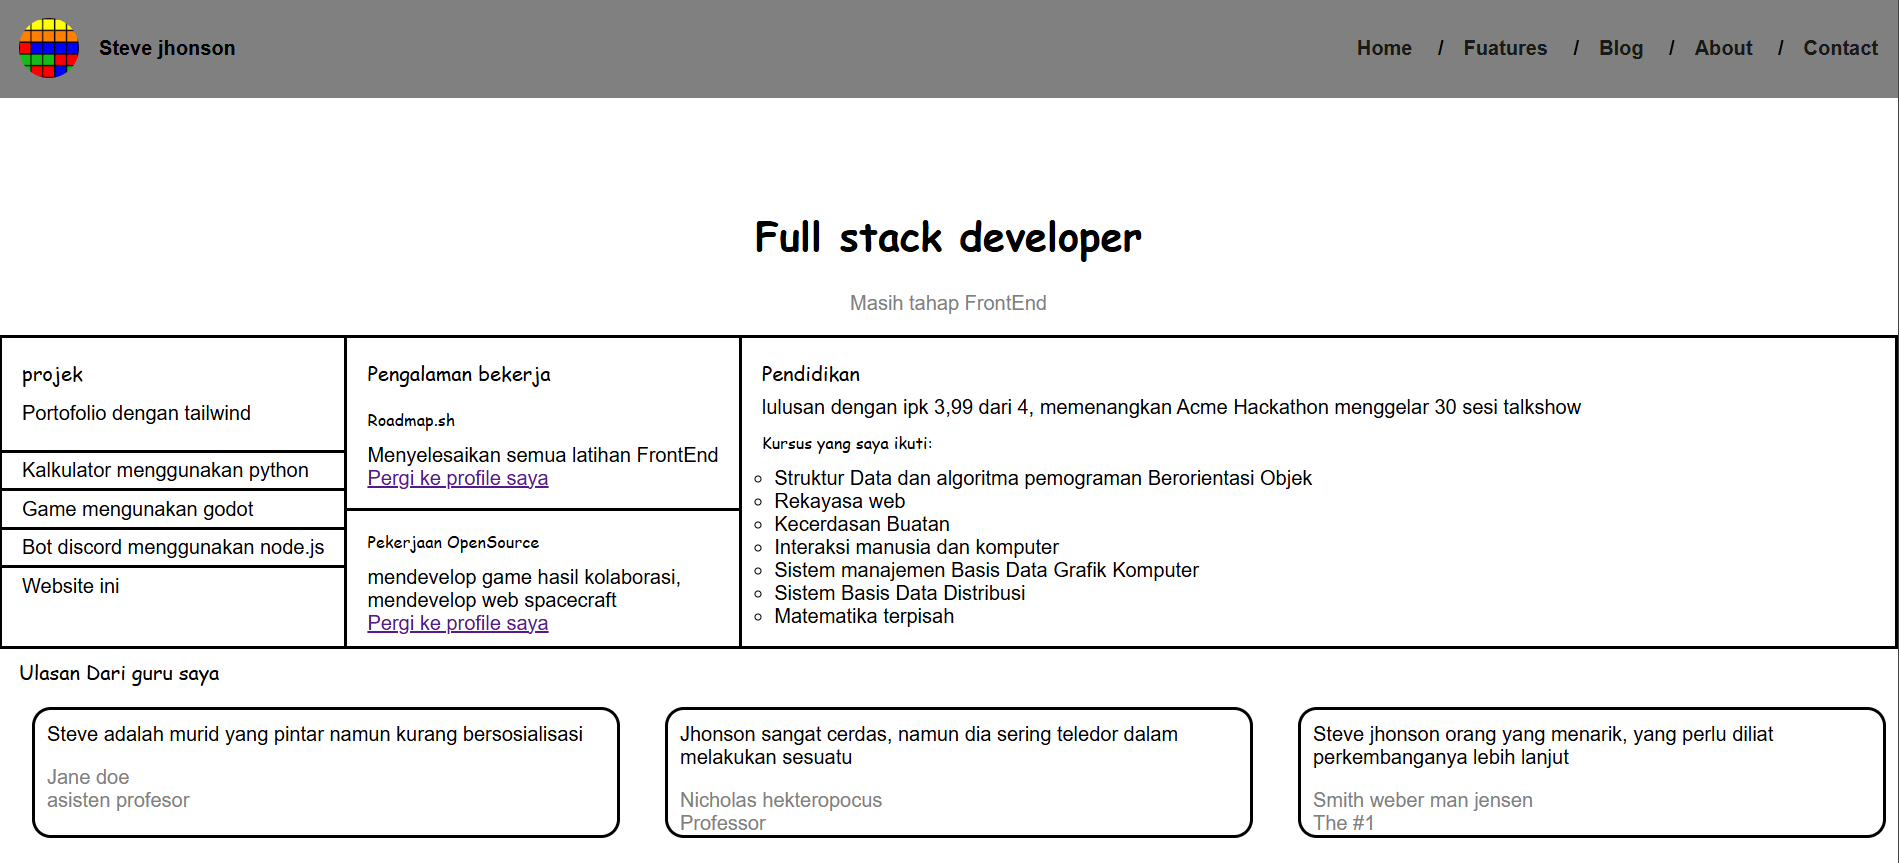Select the Nicholas hekteropocus review card
The height and width of the screenshot is (863, 1899).
958,771
